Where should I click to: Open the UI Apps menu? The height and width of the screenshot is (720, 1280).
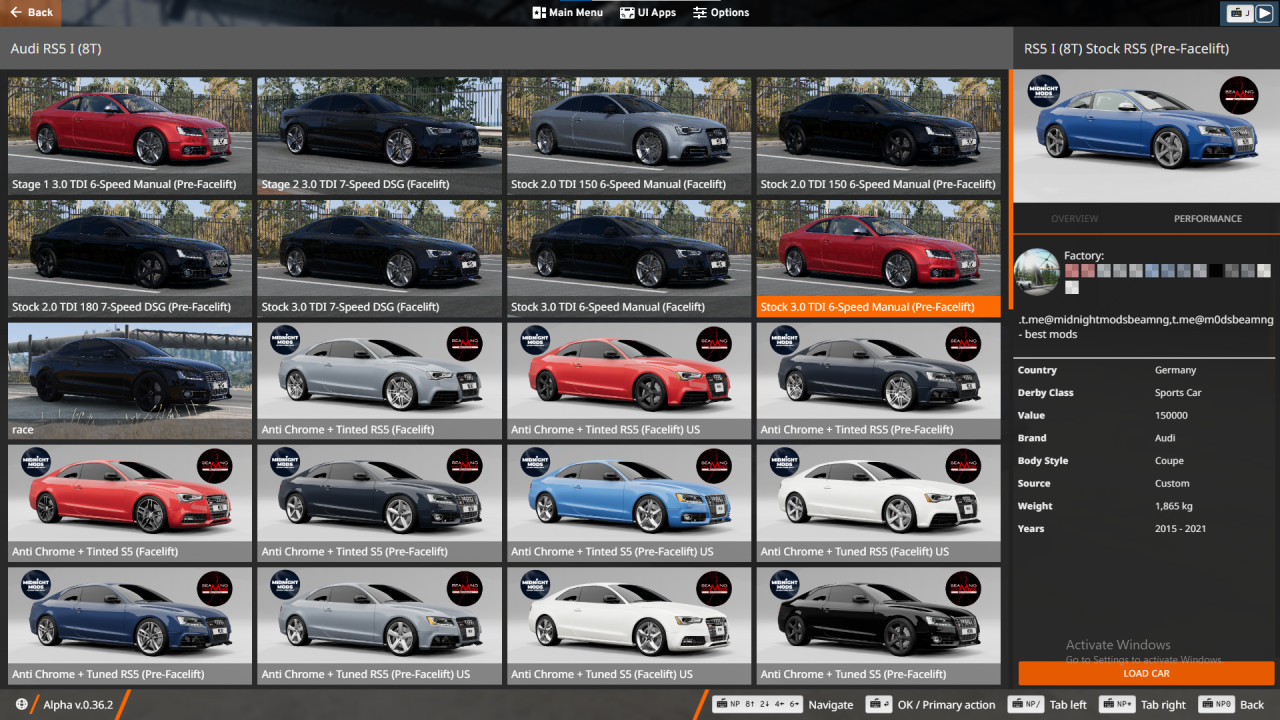click(647, 13)
